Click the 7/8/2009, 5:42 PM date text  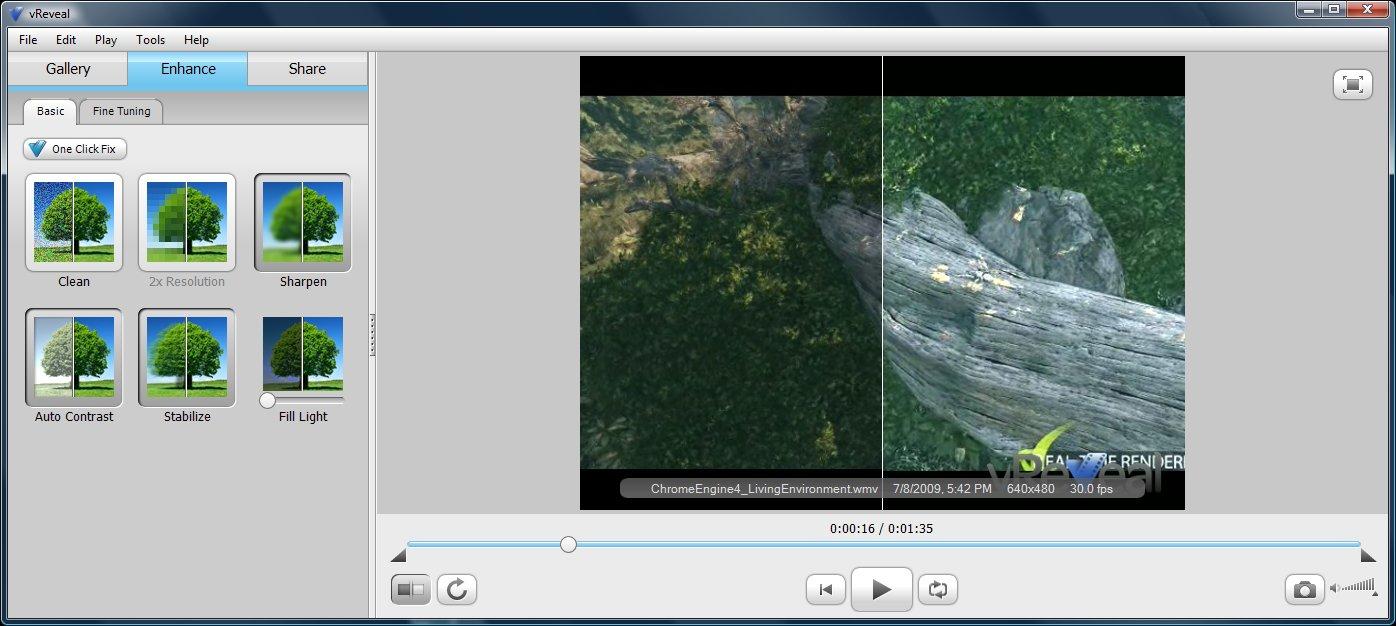pyautogui.click(x=942, y=489)
